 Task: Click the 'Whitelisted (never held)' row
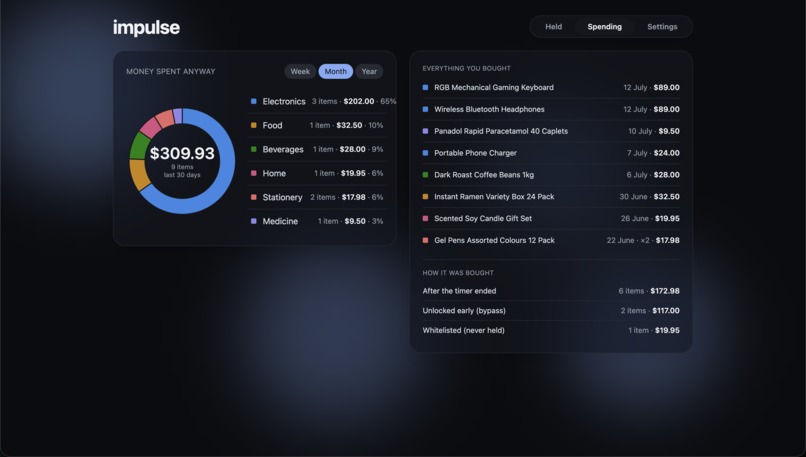tap(551, 331)
